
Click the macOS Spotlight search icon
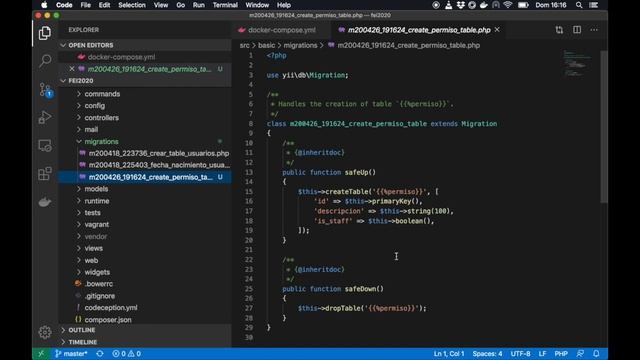pos(579,5)
